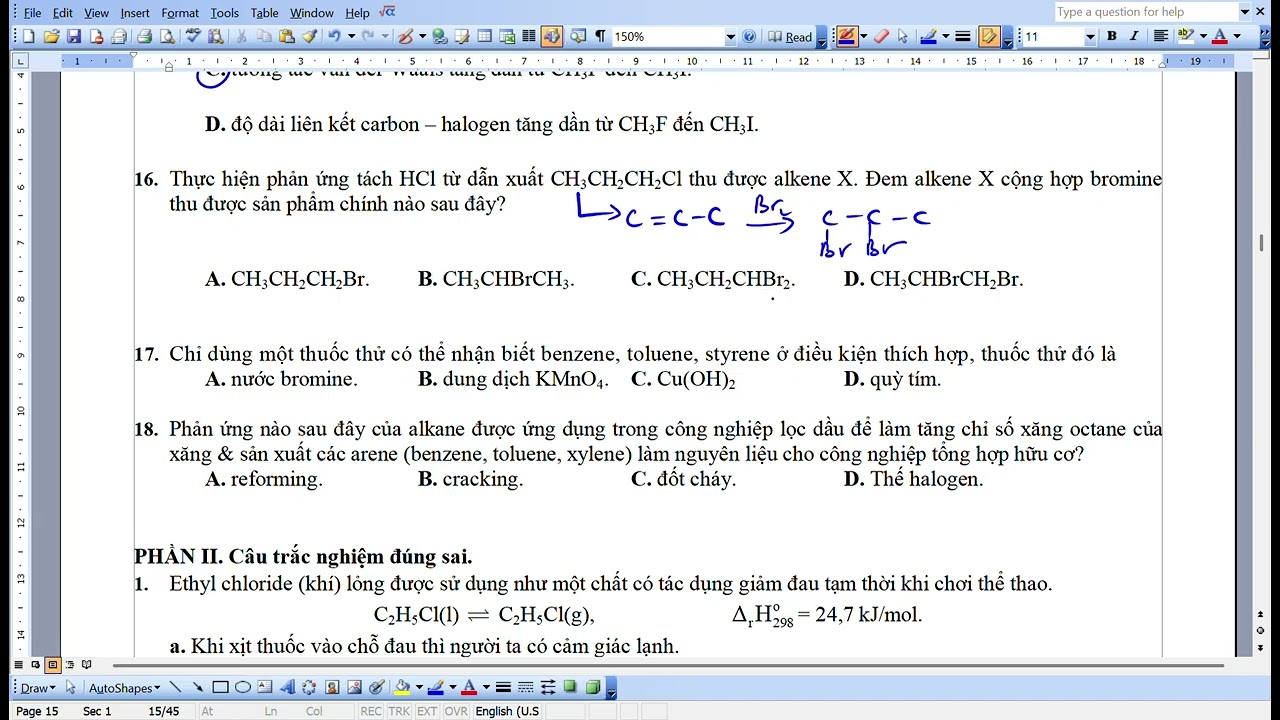Select the Oval shape tool
This screenshot has height=720, width=1280.
click(x=243, y=688)
